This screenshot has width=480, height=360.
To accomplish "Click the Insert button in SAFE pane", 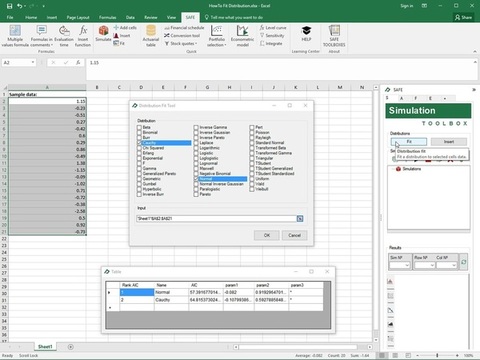I will [x=449, y=142].
